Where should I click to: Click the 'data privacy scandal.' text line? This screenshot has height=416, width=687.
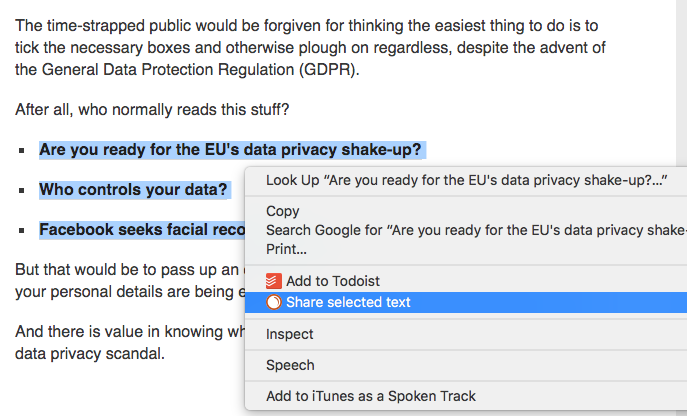90,354
